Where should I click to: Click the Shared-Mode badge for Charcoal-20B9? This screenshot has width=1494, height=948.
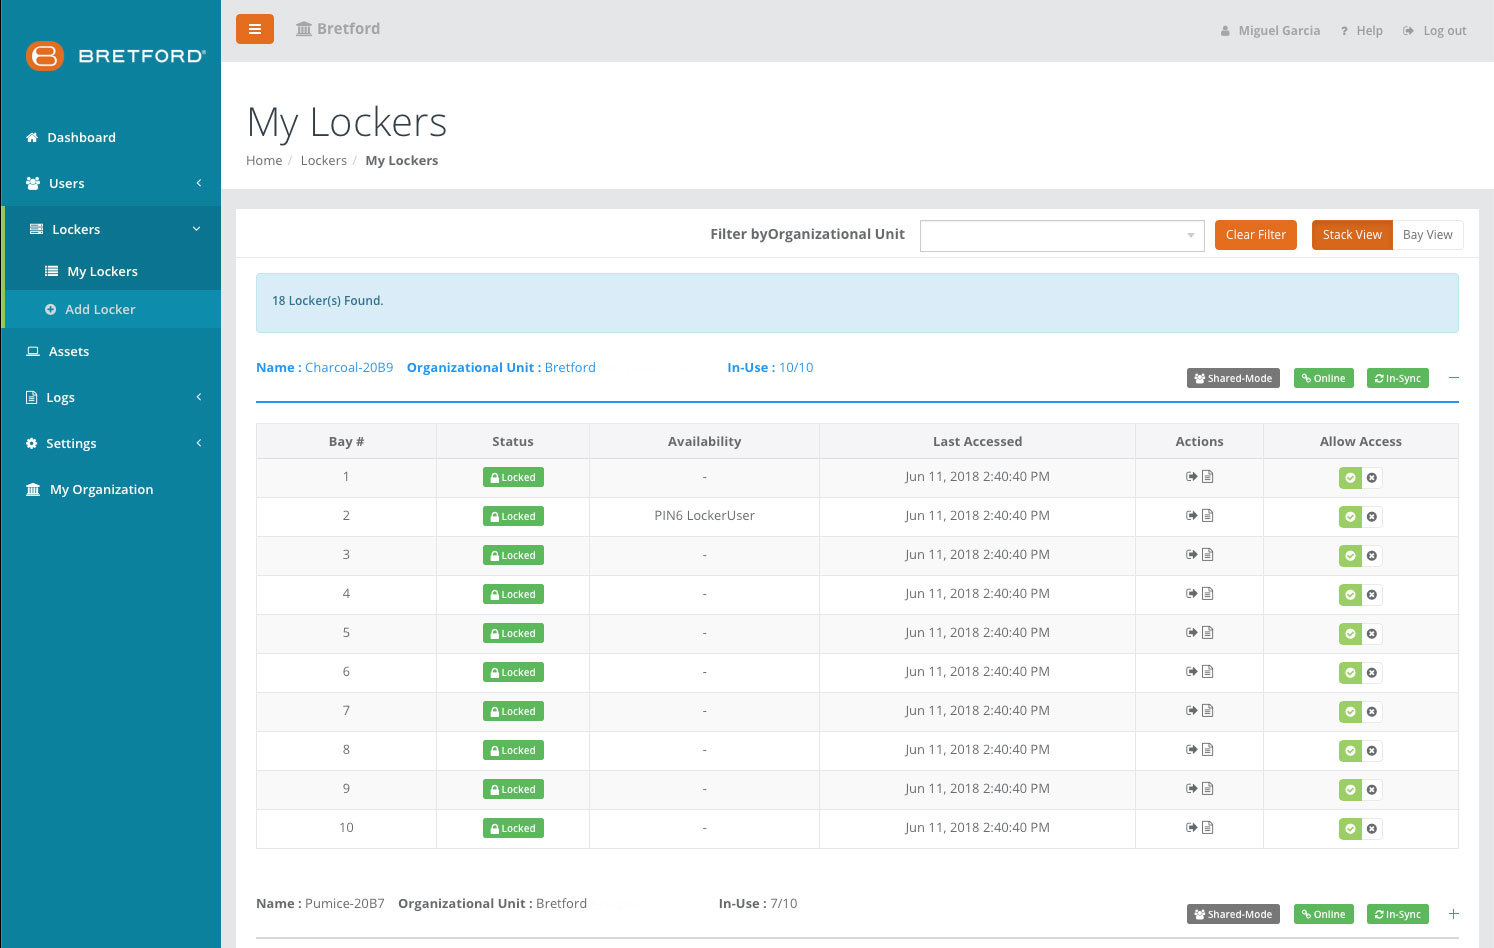pyautogui.click(x=1233, y=377)
